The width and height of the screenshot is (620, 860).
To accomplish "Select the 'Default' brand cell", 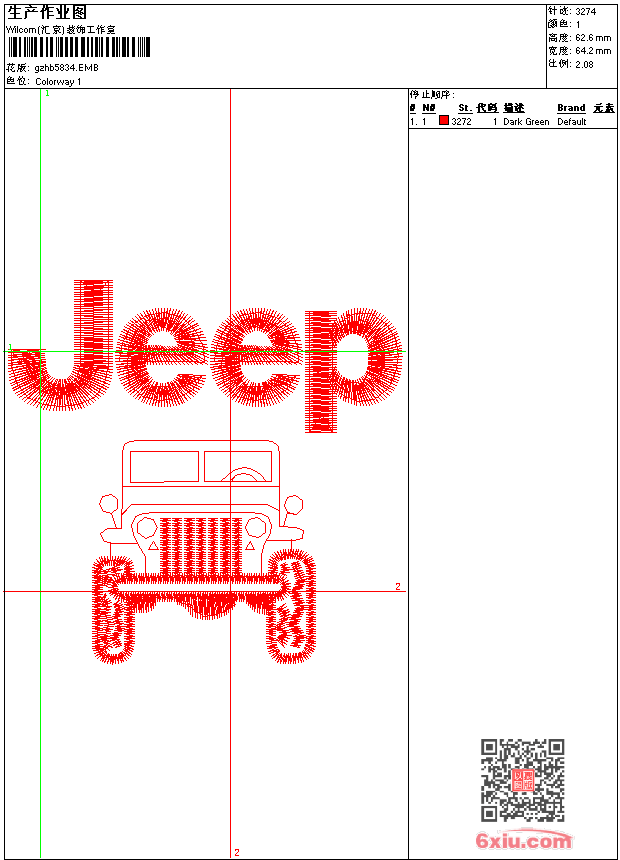I will pyautogui.click(x=572, y=122).
